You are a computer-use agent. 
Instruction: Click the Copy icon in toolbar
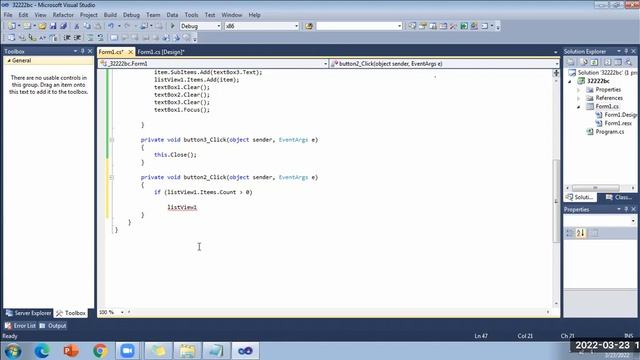click(87, 26)
